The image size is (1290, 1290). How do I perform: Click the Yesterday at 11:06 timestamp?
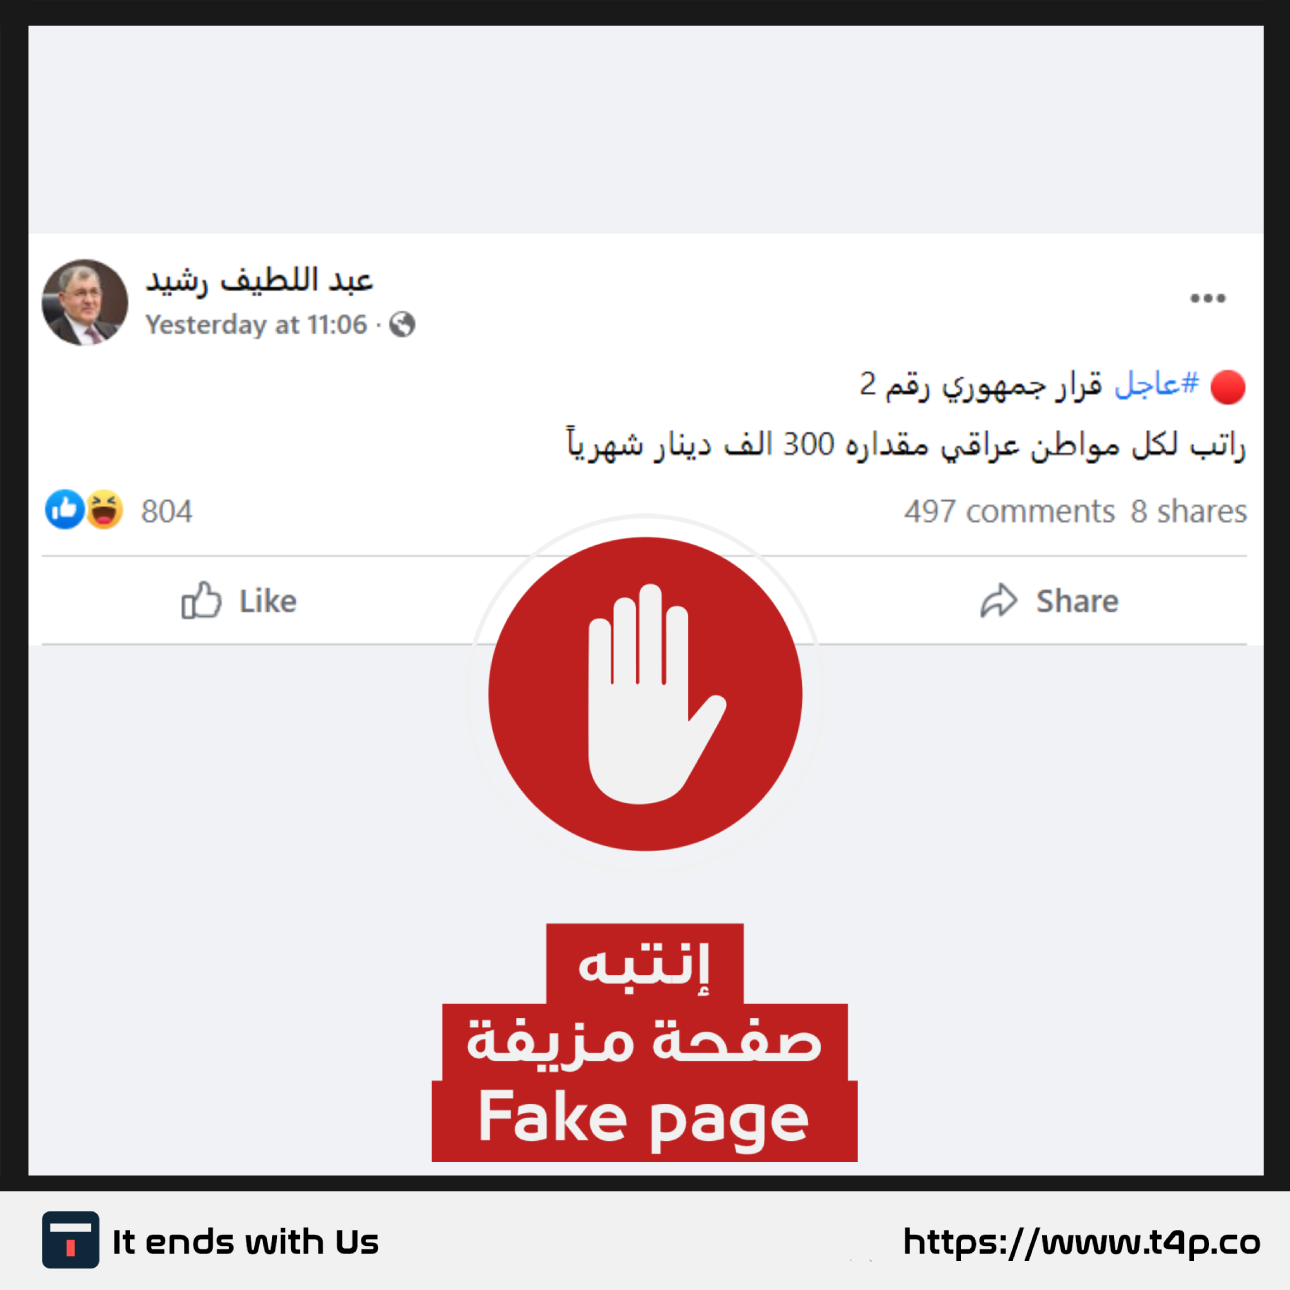pyautogui.click(x=256, y=325)
